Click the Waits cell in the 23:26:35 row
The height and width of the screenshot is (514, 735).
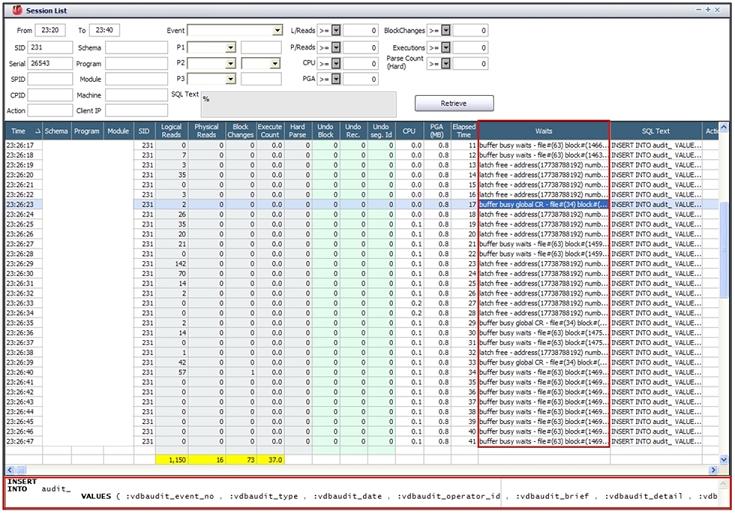pos(544,323)
